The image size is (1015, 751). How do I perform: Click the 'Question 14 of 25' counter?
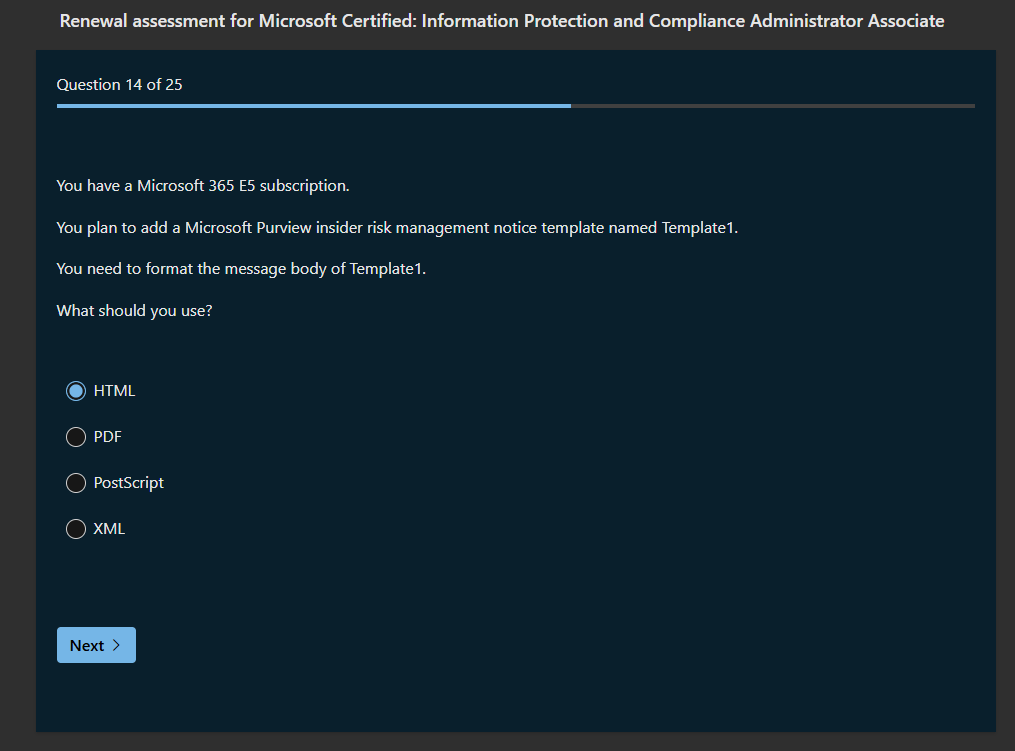pyautogui.click(x=119, y=85)
